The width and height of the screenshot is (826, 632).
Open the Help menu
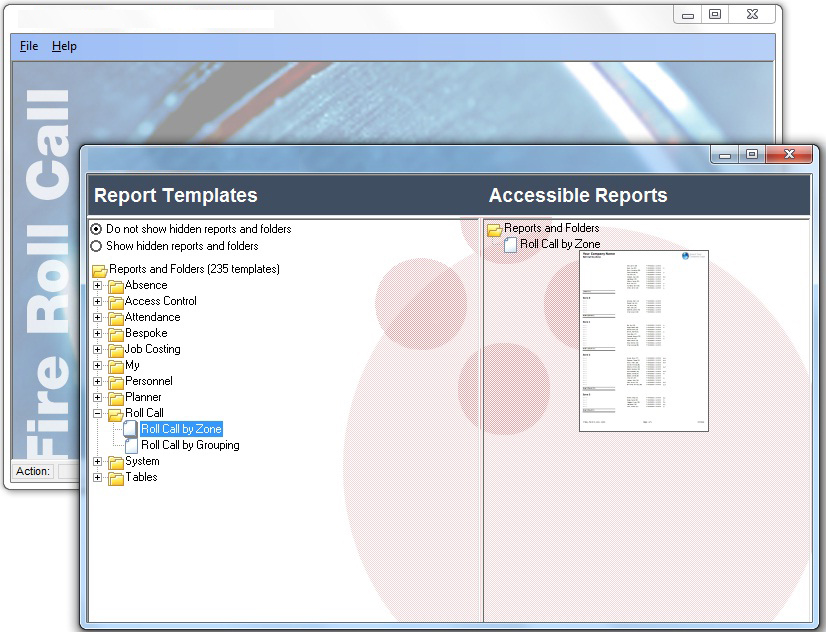pos(64,46)
